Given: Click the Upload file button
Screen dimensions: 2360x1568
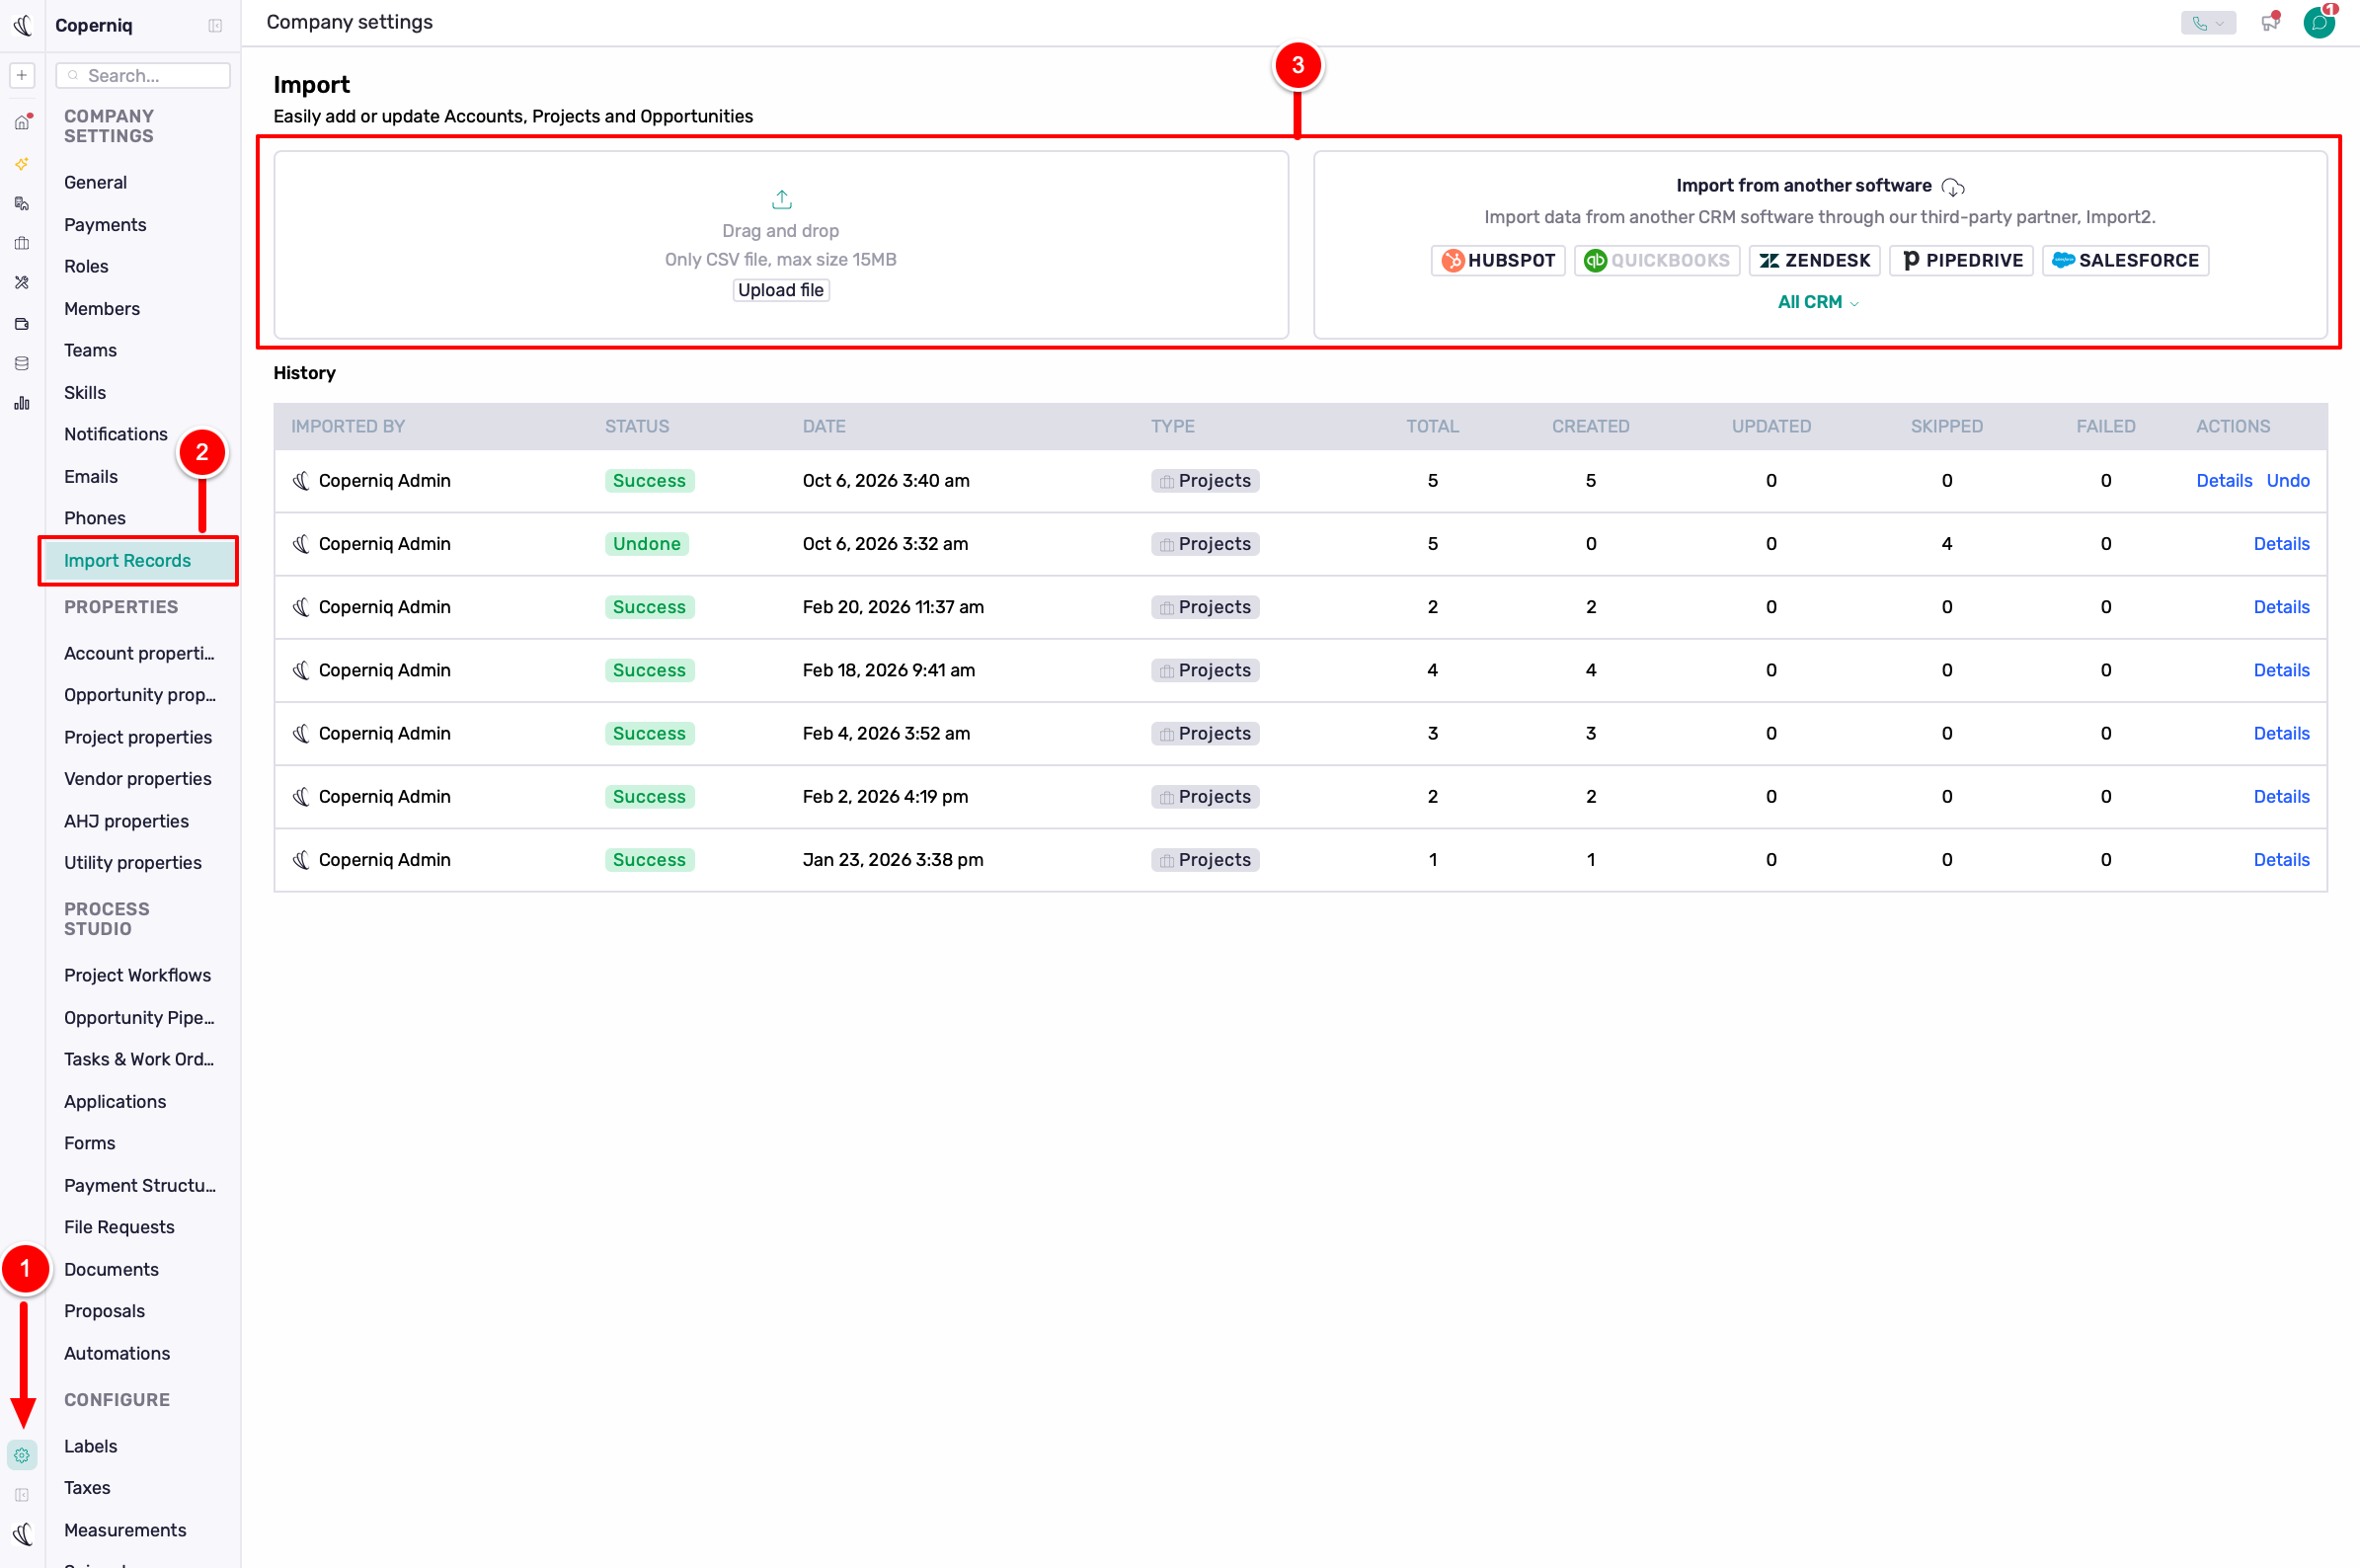Looking at the screenshot, I should click(x=781, y=290).
